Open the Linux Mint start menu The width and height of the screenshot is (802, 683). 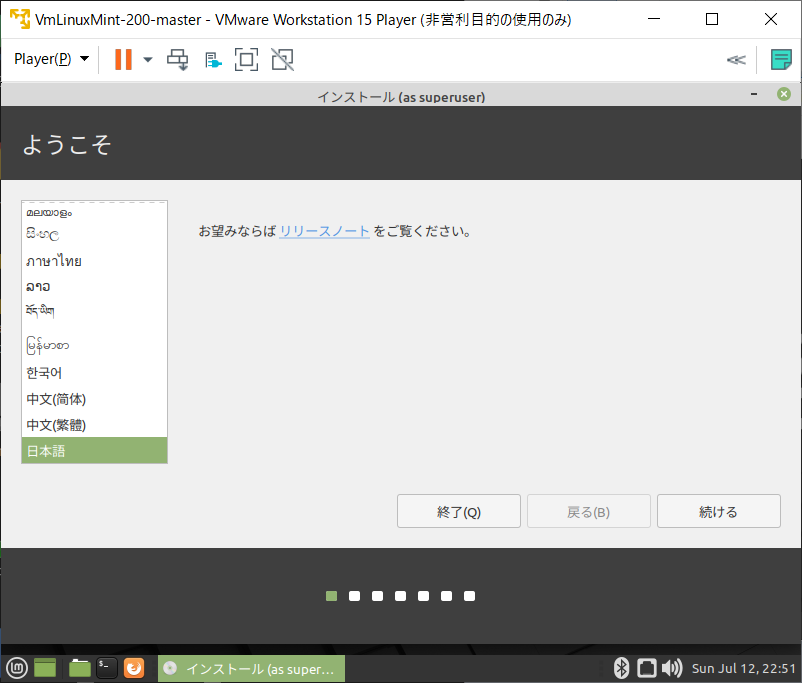click(x=16, y=668)
